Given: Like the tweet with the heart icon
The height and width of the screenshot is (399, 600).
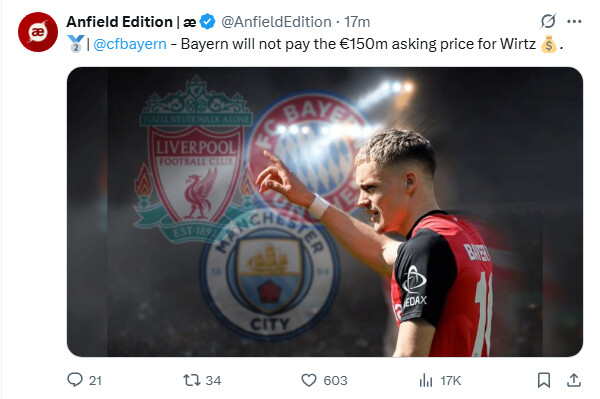Looking at the screenshot, I should click(309, 380).
